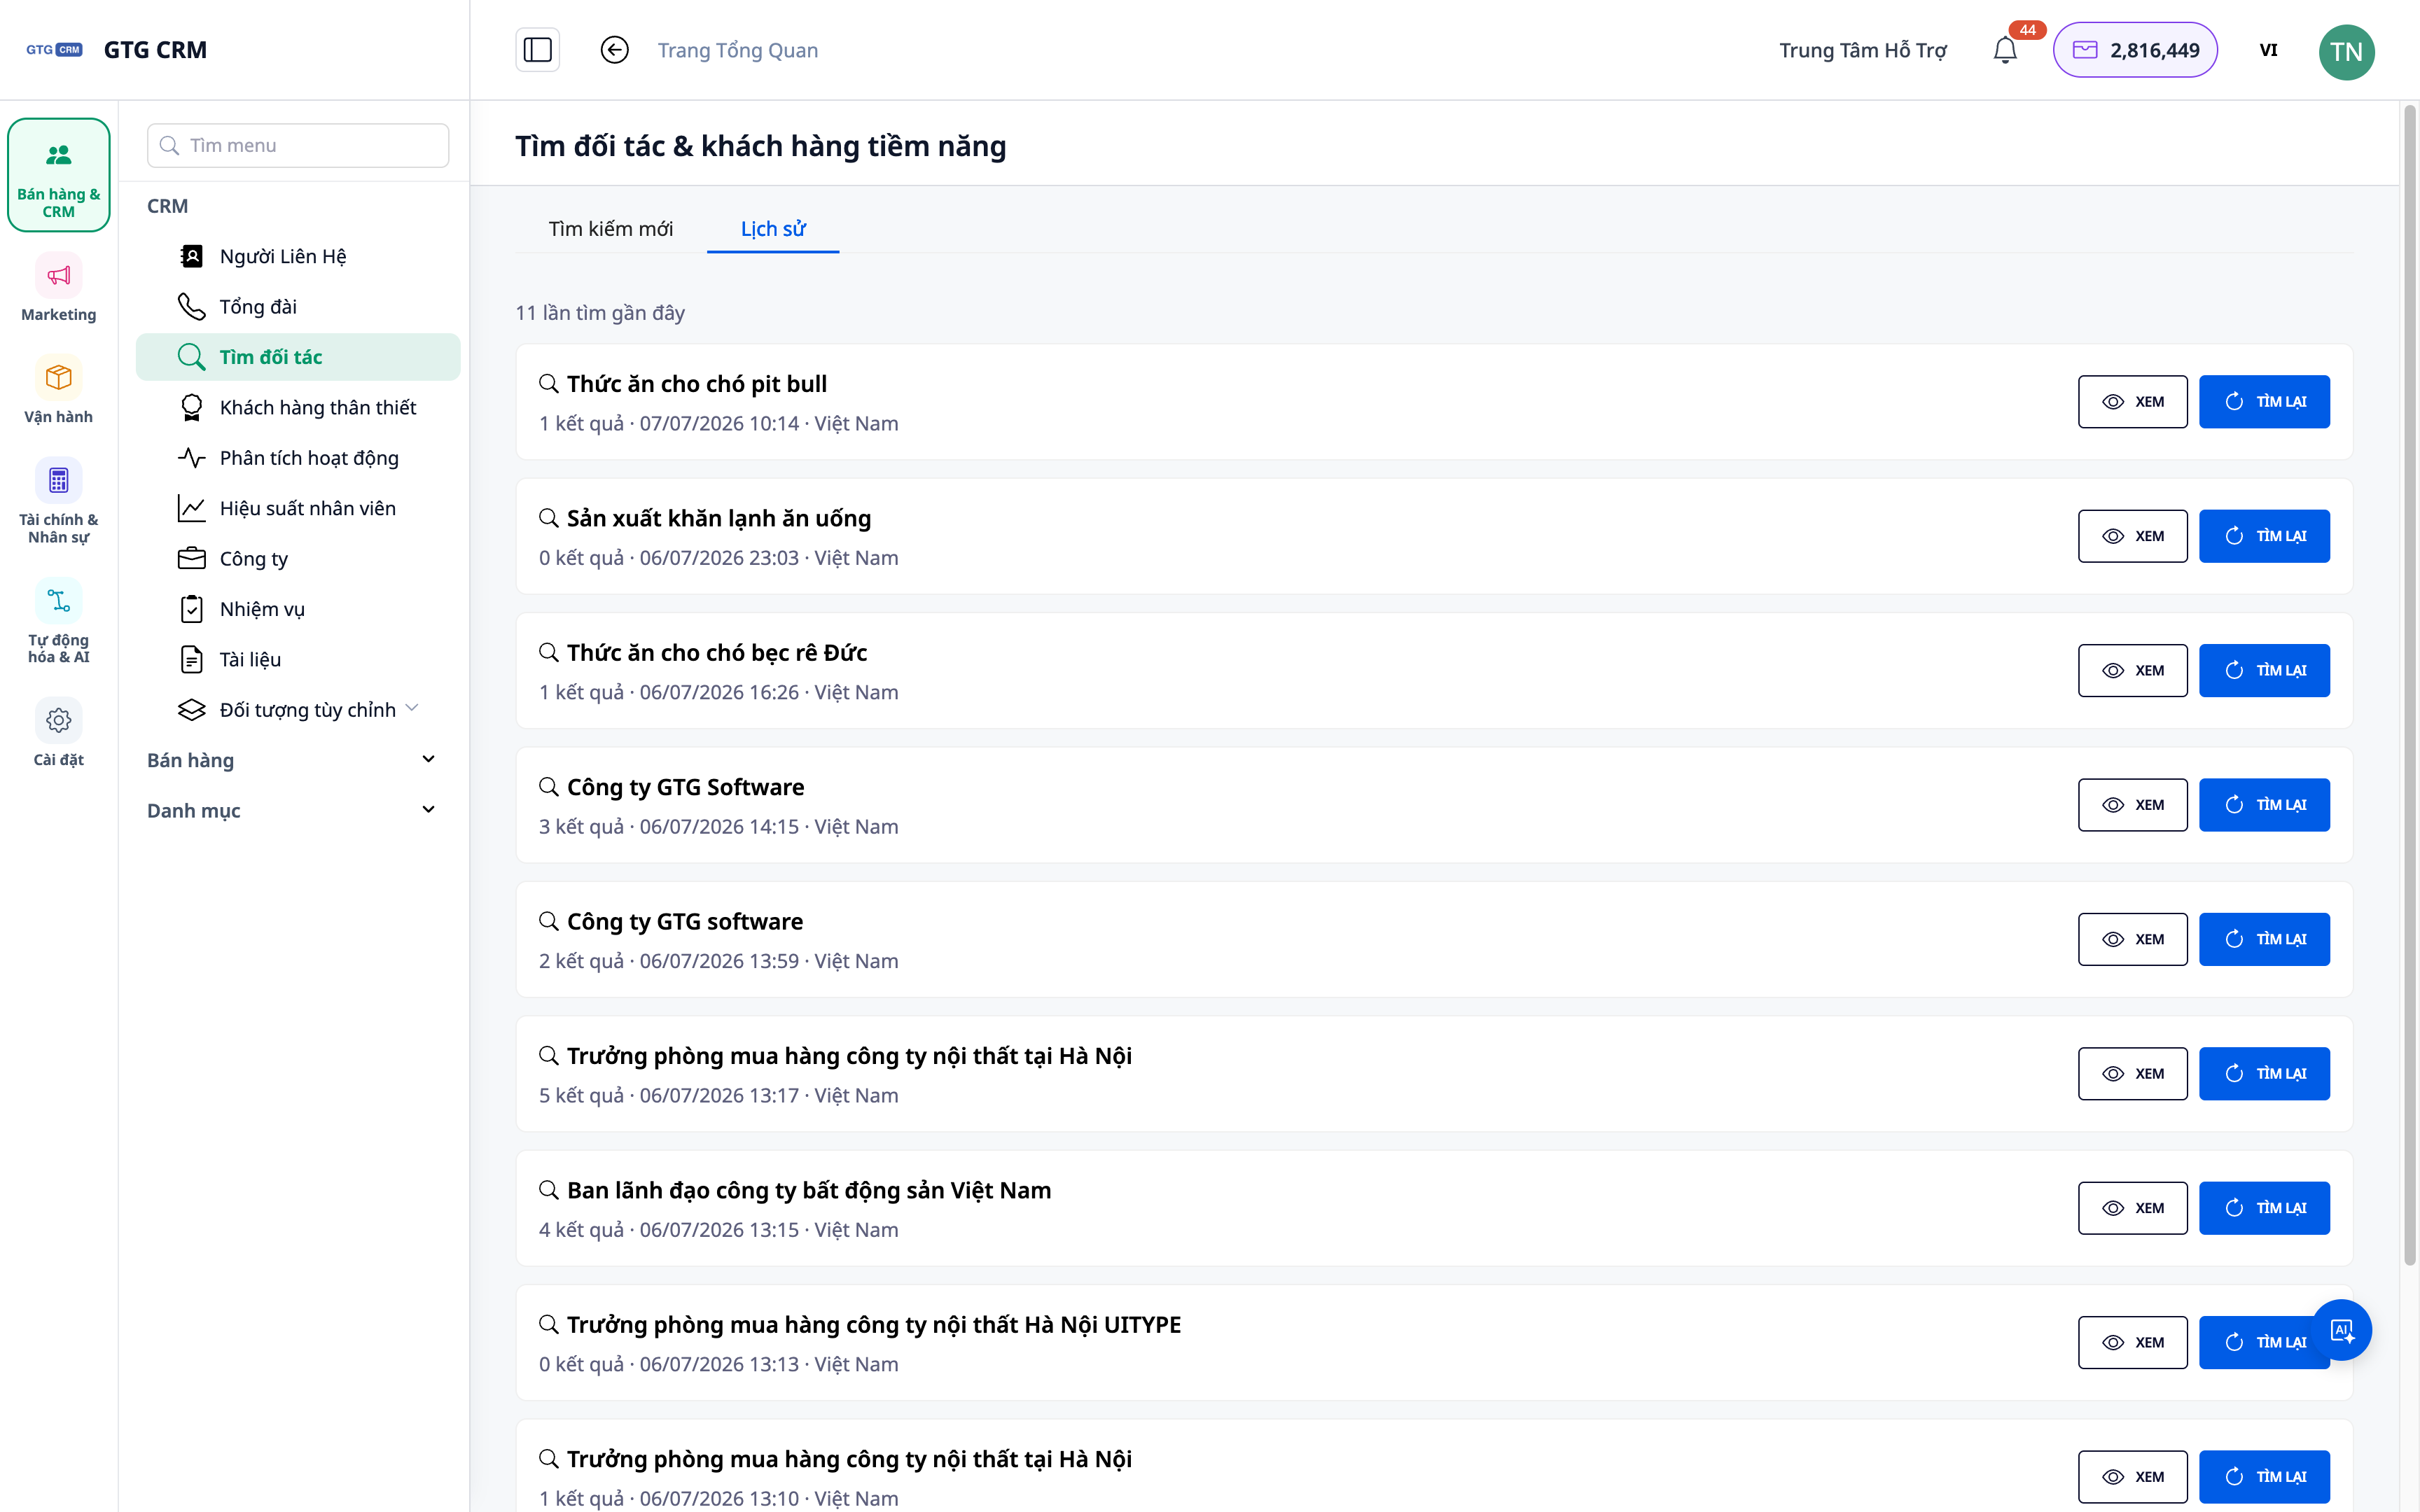
Task: View results for Công ty GTG Software
Action: coord(2132,805)
